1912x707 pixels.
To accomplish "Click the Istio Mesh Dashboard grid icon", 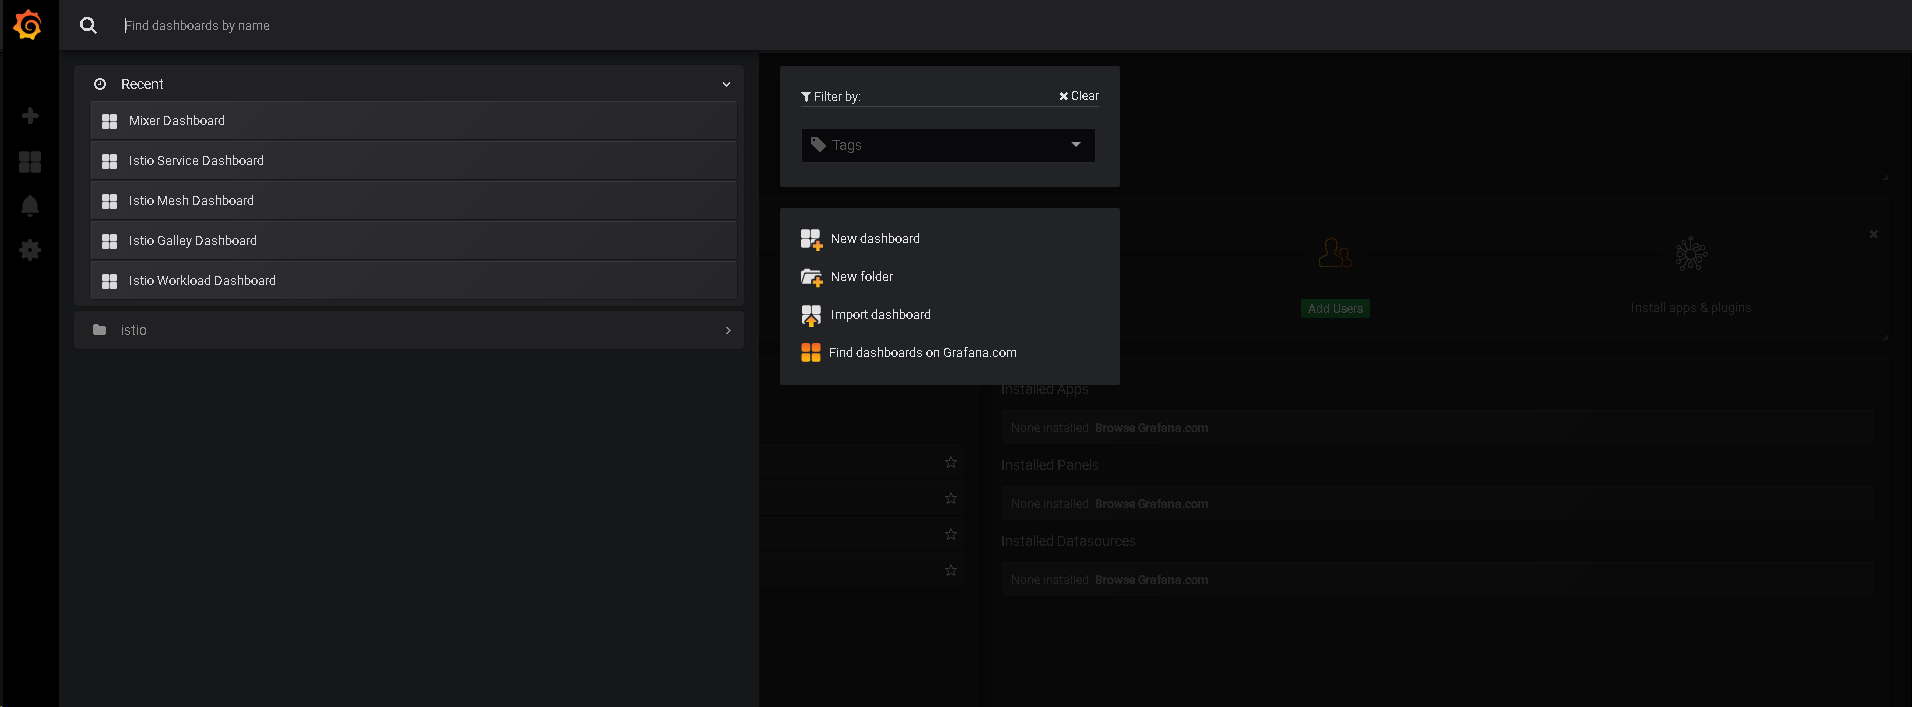I will pos(110,201).
